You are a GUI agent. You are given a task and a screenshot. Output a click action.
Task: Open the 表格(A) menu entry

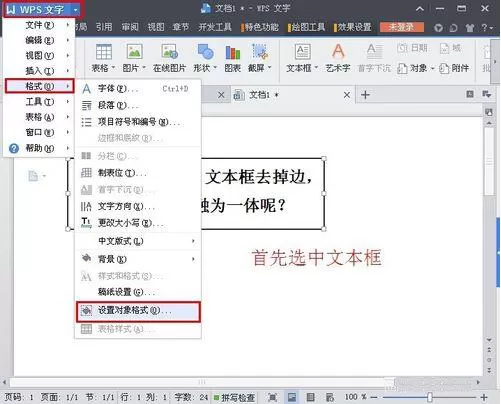click(39, 117)
